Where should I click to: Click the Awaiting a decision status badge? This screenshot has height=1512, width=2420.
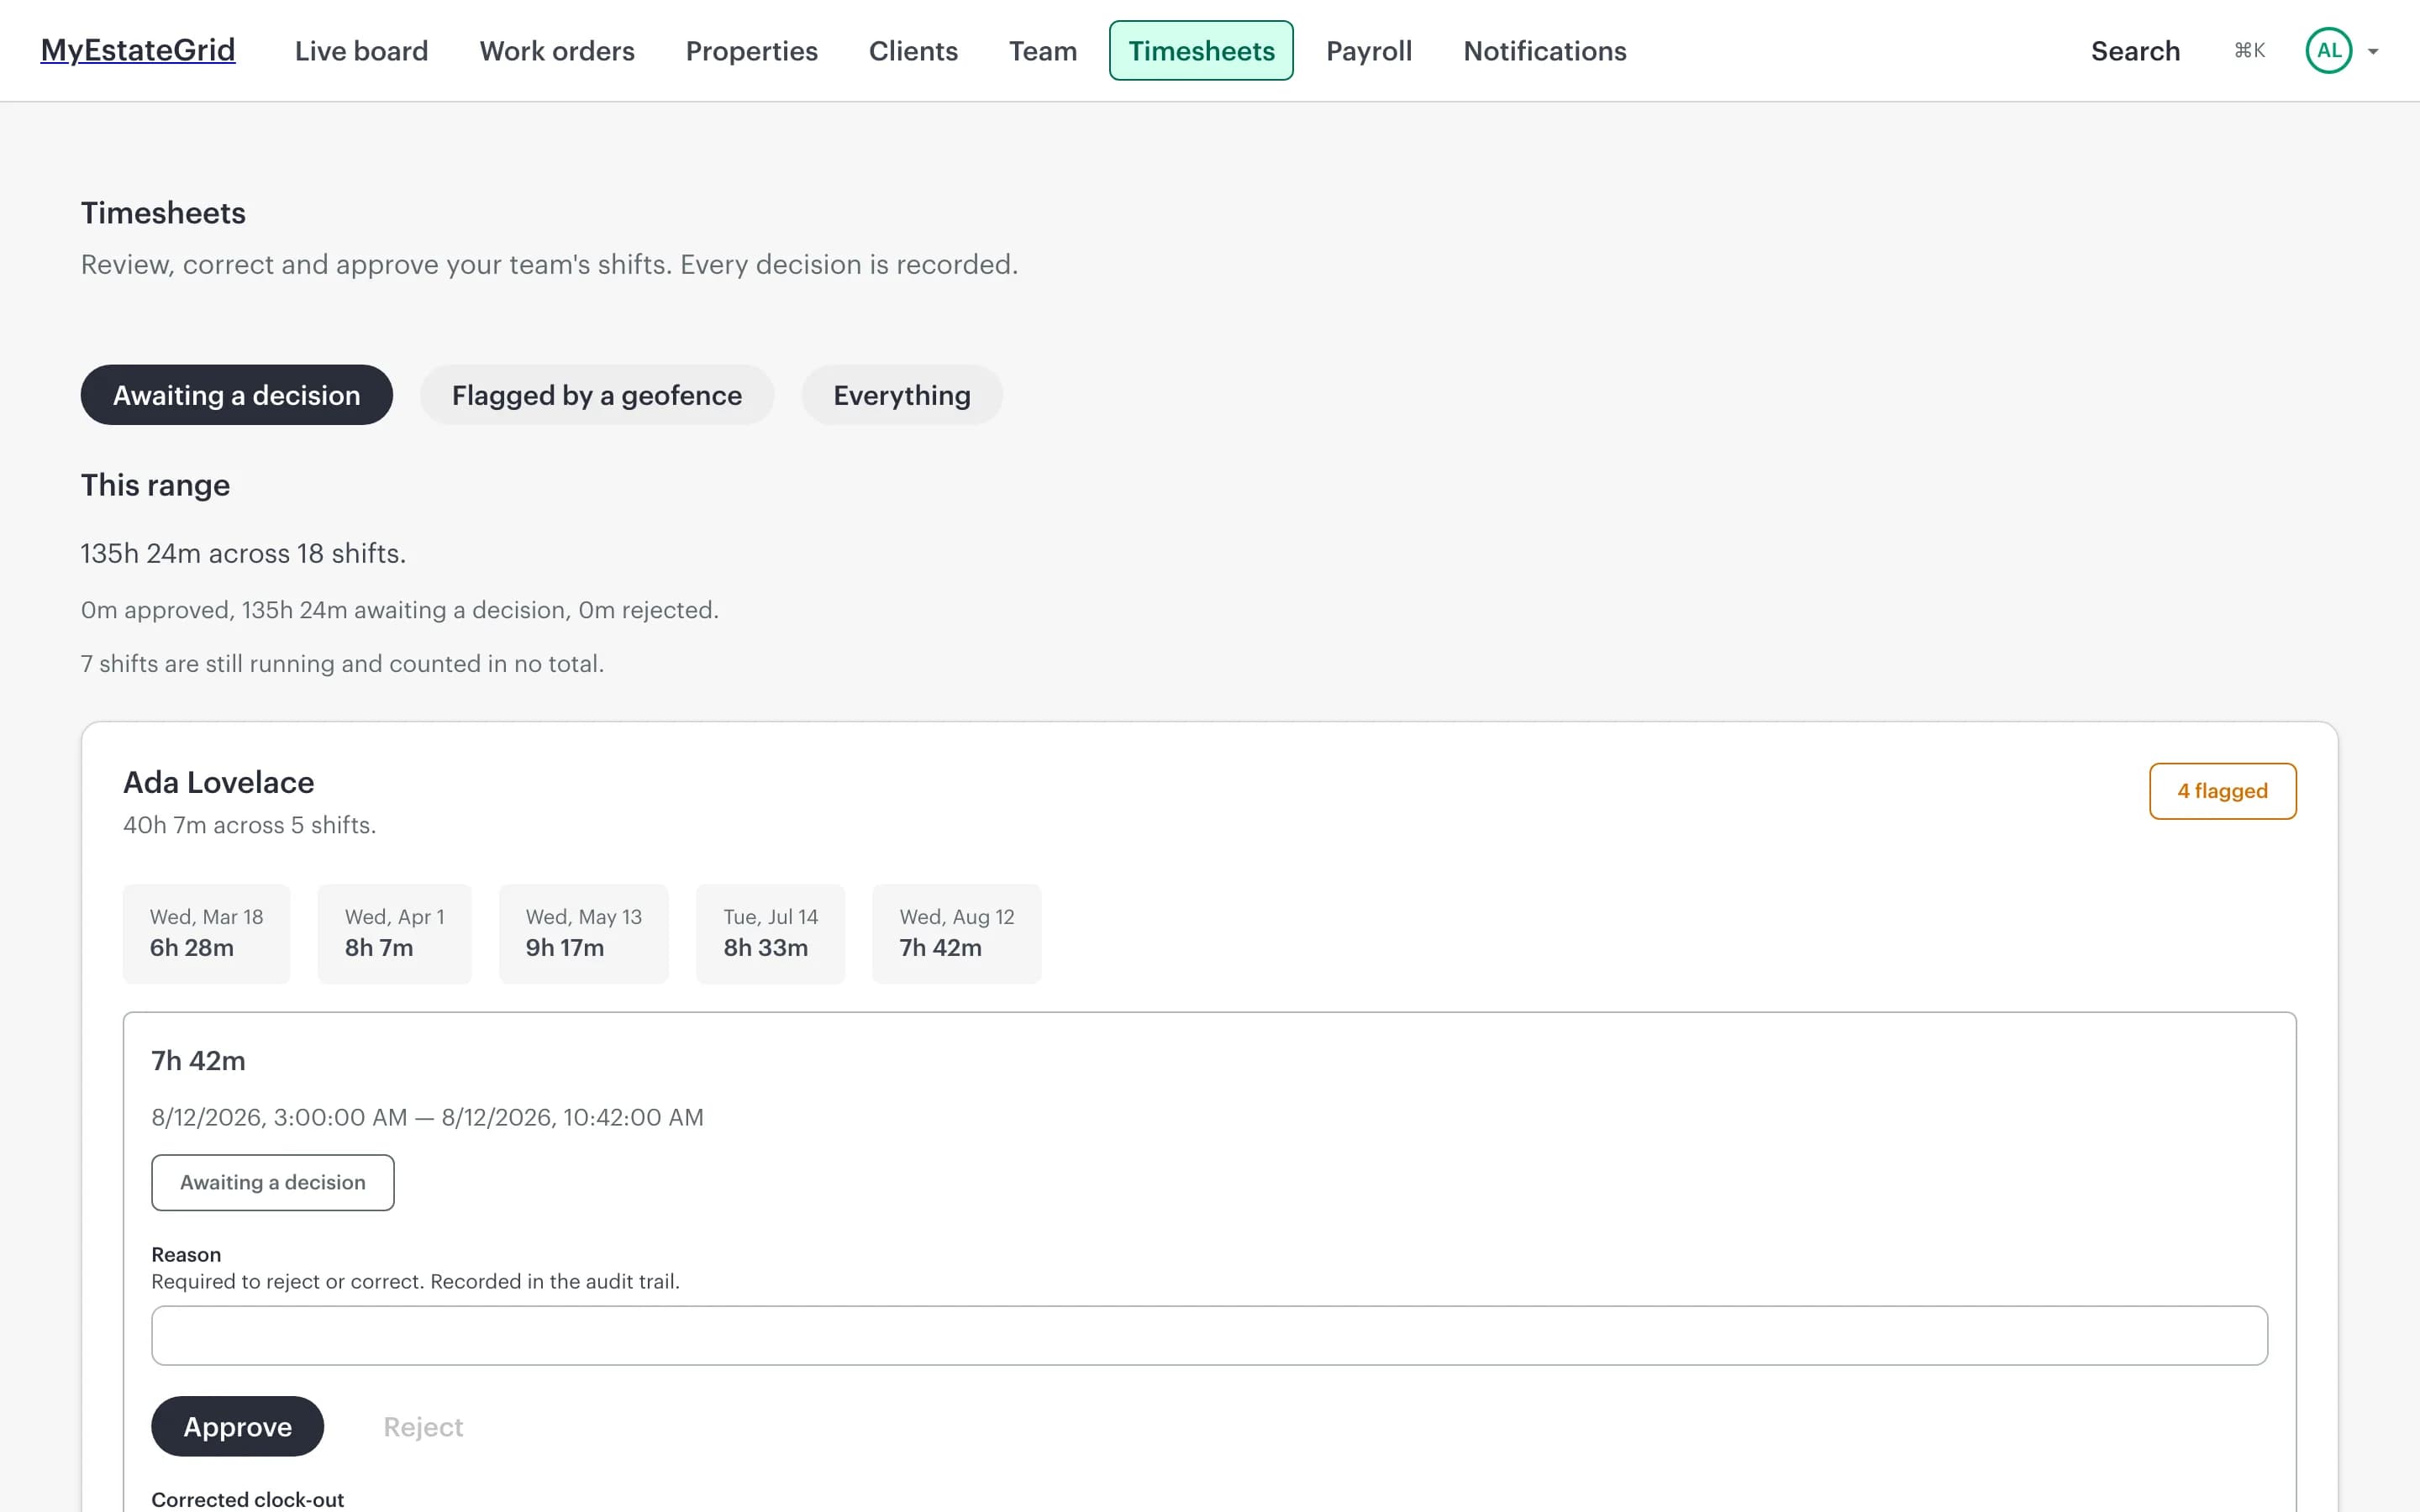(272, 1182)
